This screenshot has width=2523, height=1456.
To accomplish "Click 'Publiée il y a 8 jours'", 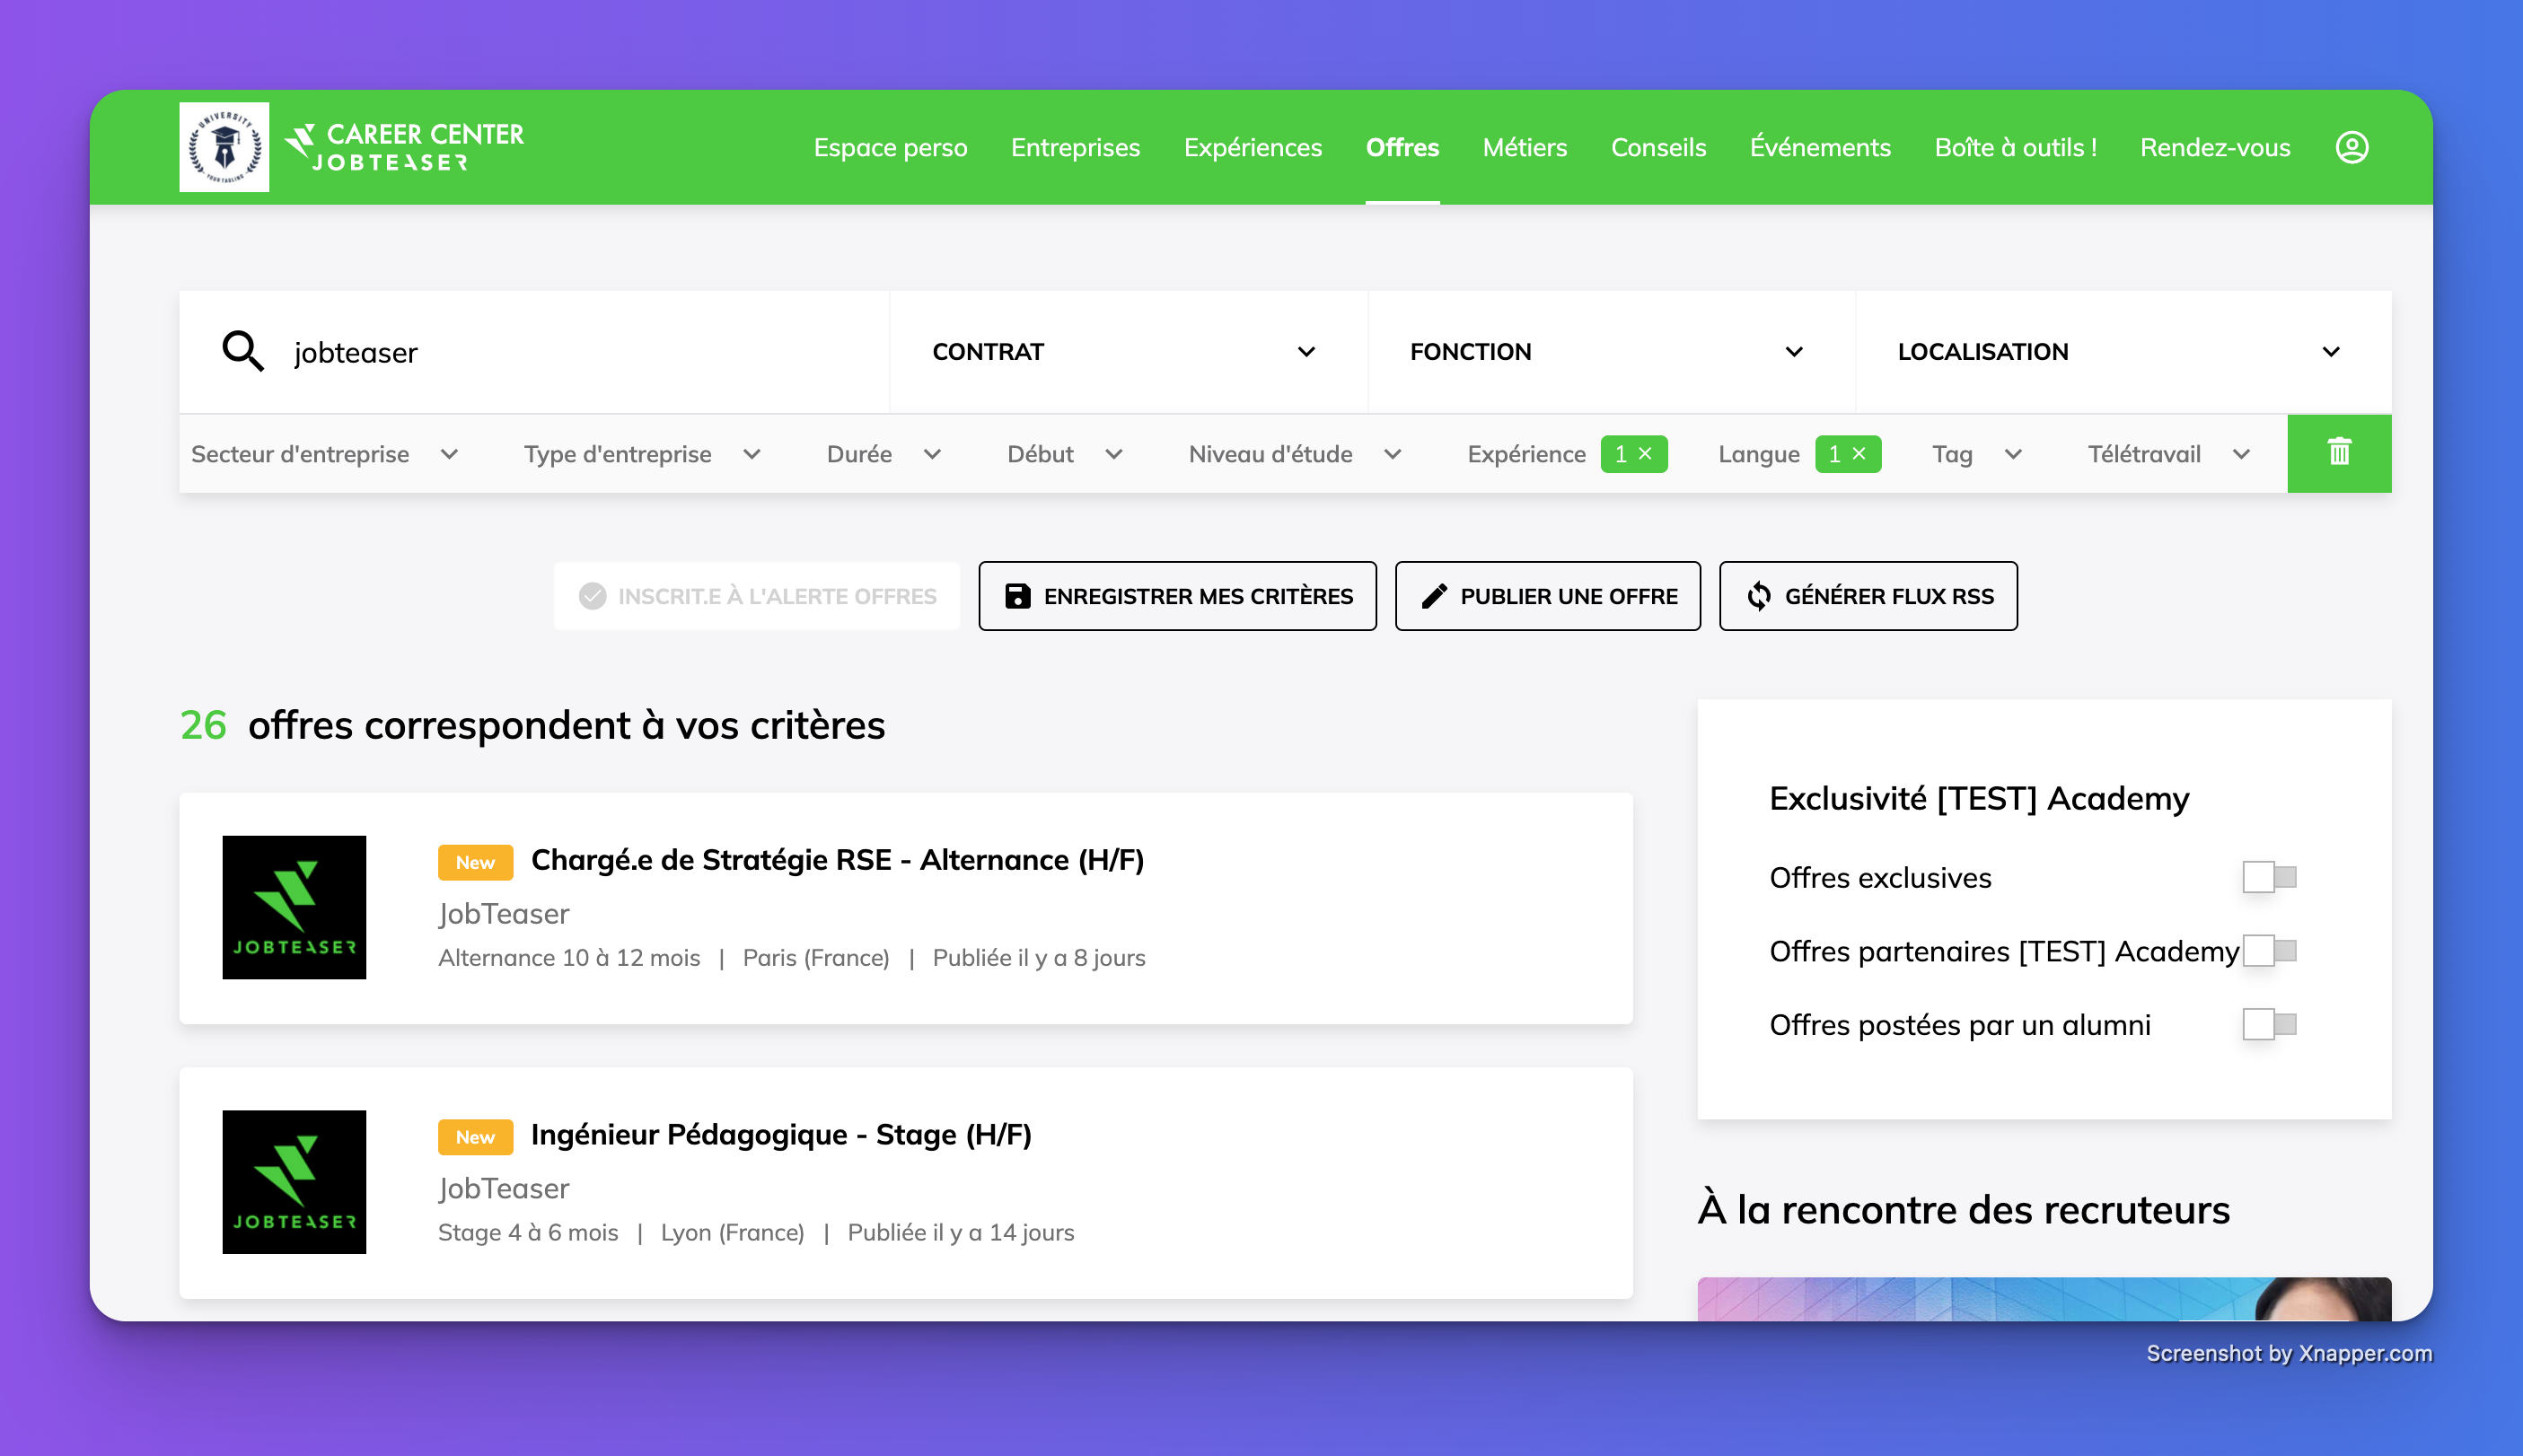I will [1039, 958].
